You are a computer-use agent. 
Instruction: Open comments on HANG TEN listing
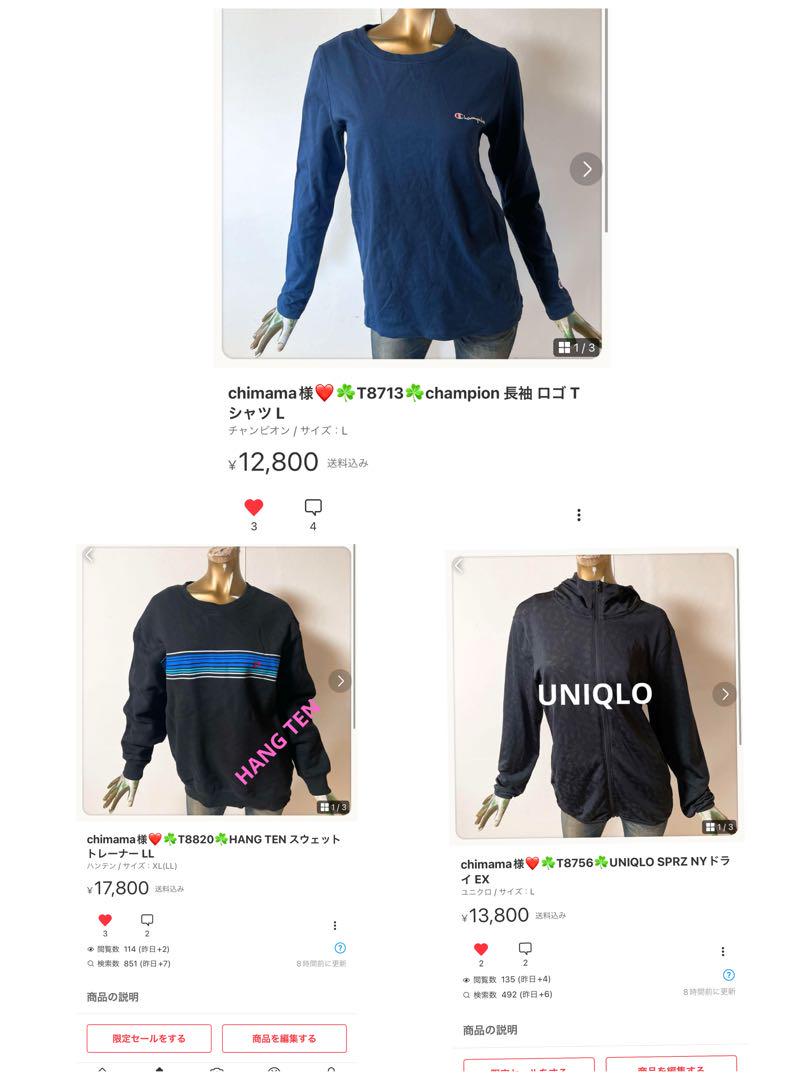[x=147, y=920]
